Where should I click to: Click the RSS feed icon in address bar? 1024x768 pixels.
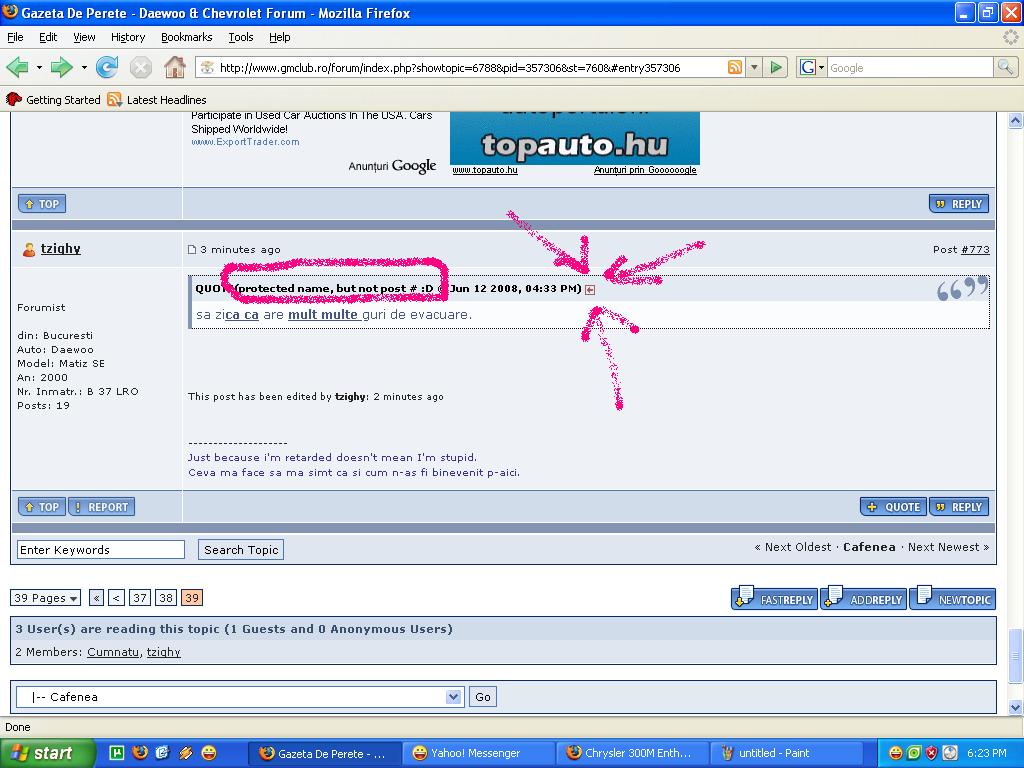735,68
